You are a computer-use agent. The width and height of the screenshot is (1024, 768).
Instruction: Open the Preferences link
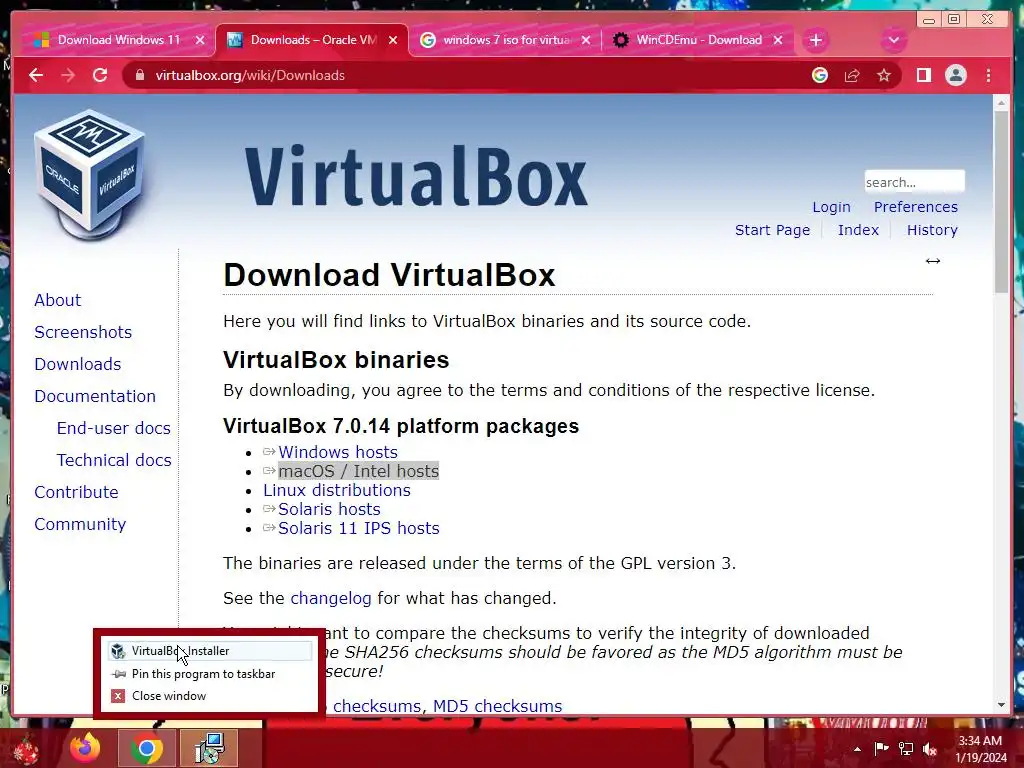[916, 207]
